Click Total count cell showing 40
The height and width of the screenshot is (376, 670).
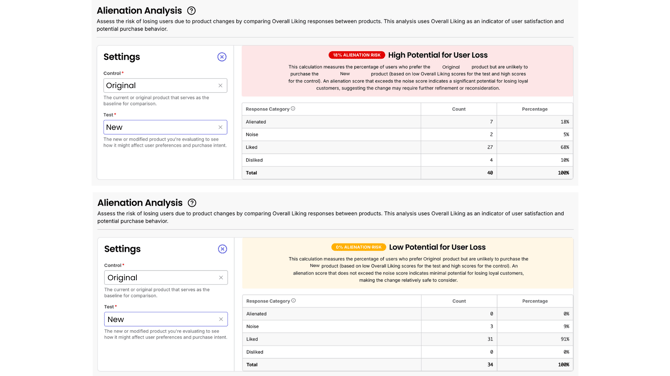(458, 173)
